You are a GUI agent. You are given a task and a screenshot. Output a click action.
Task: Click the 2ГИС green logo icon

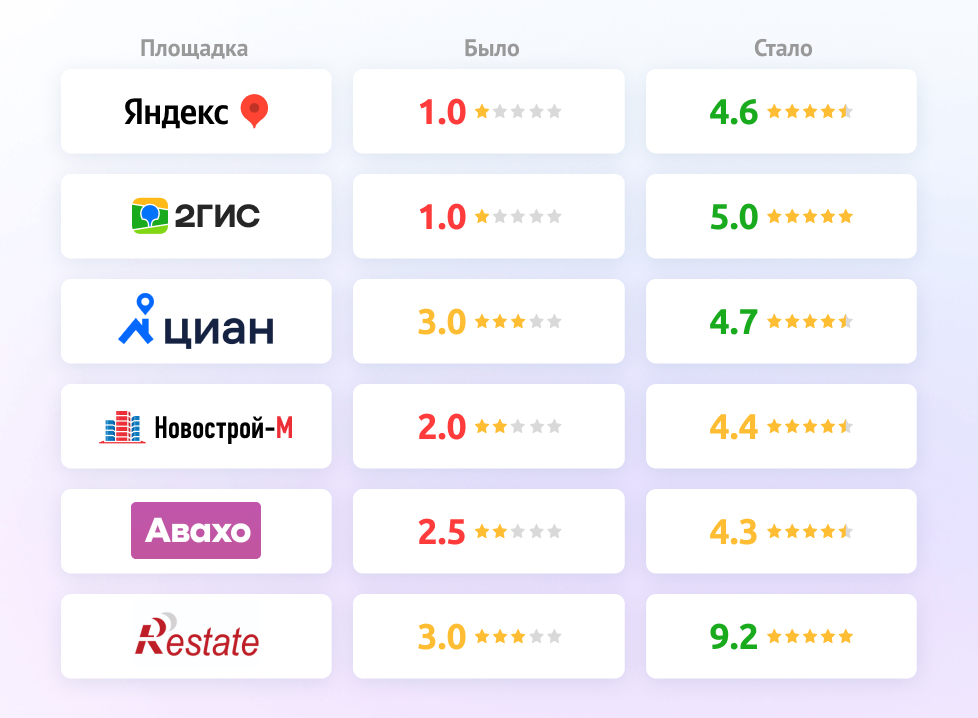click(x=150, y=216)
